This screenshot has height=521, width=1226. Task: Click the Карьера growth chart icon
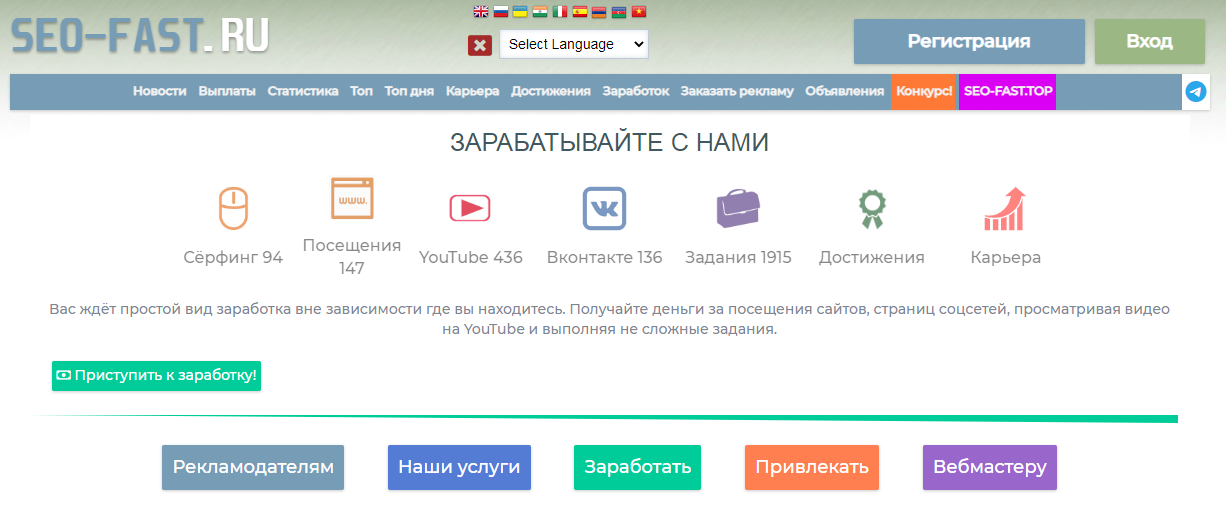(x=1005, y=208)
